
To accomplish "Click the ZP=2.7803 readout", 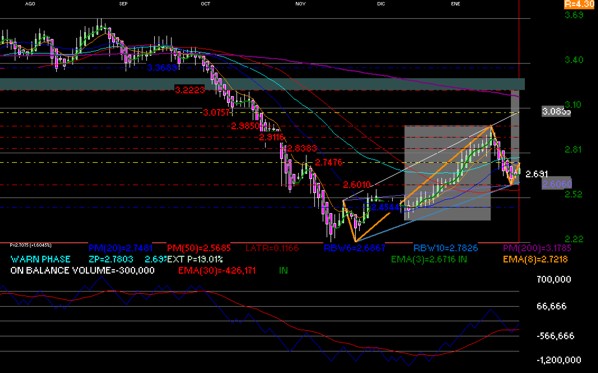I will [111, 259].
